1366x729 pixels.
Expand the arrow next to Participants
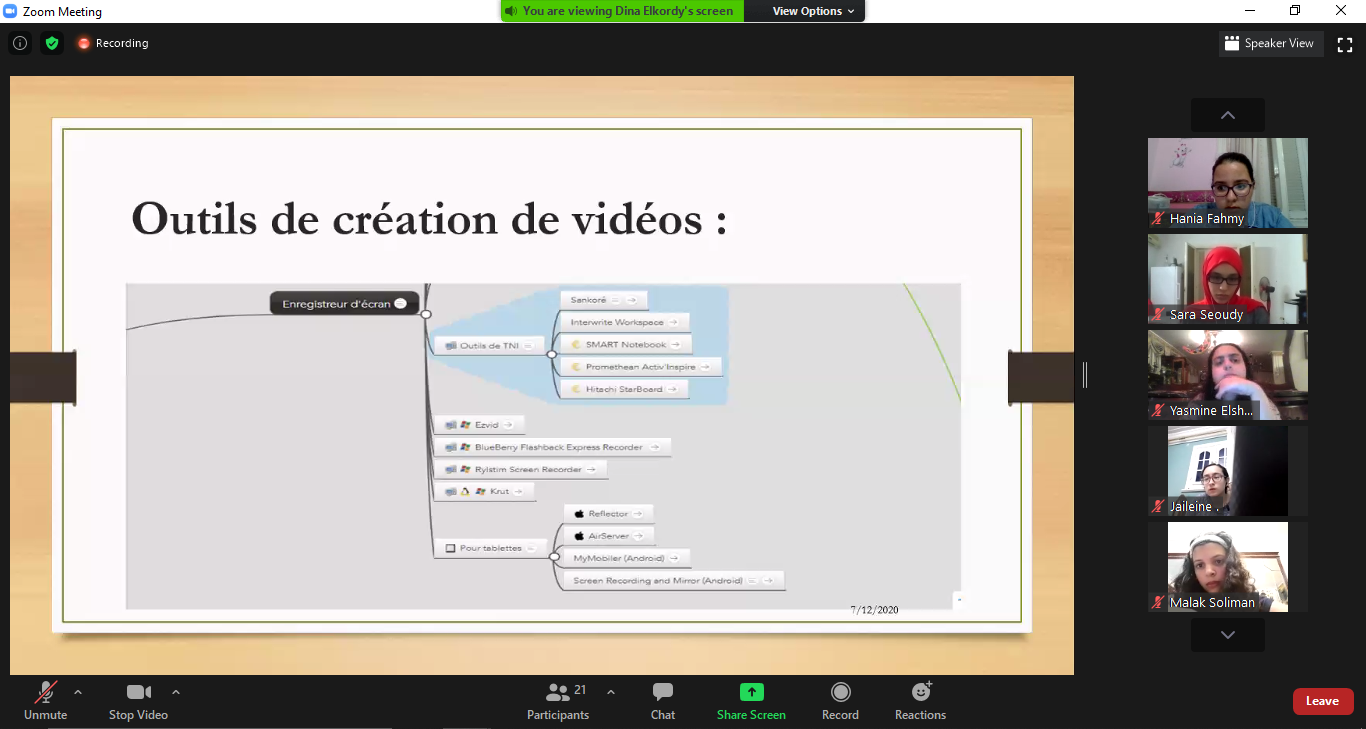pyautogui.click(x=611, y=691)
